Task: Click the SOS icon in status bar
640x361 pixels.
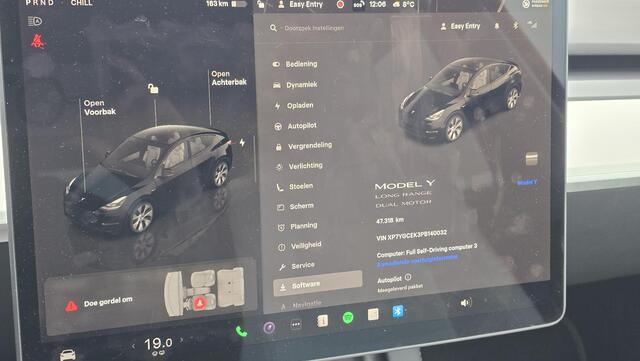Action: pos(358,5)
